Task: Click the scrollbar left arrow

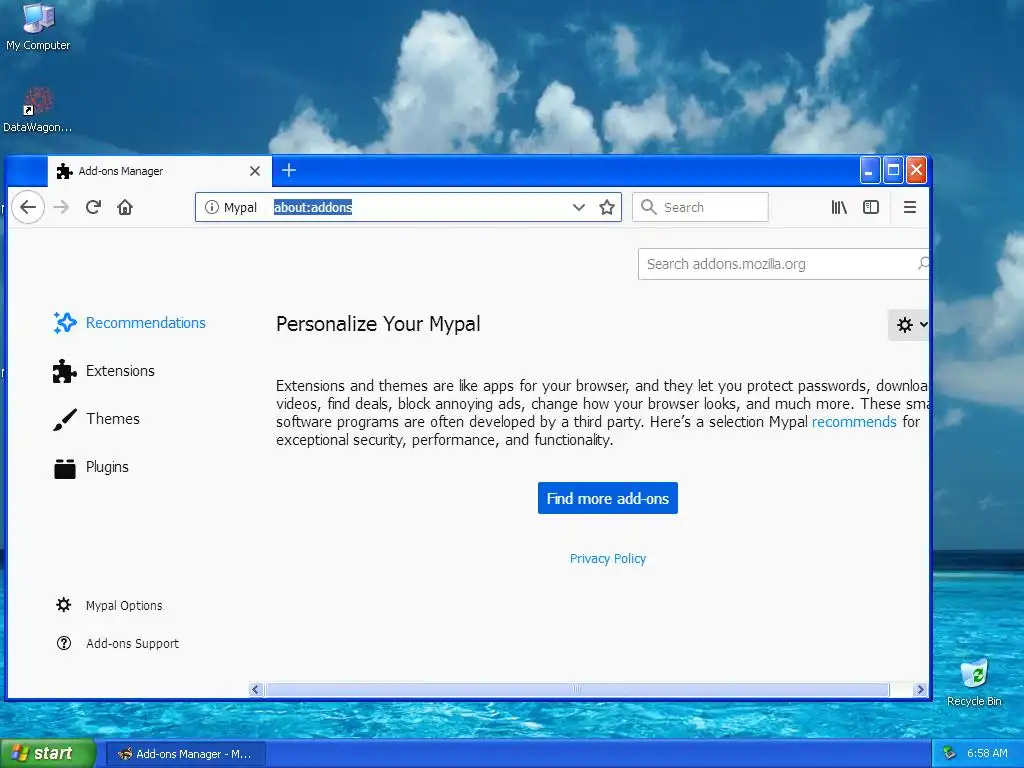Action: point(256,690)
